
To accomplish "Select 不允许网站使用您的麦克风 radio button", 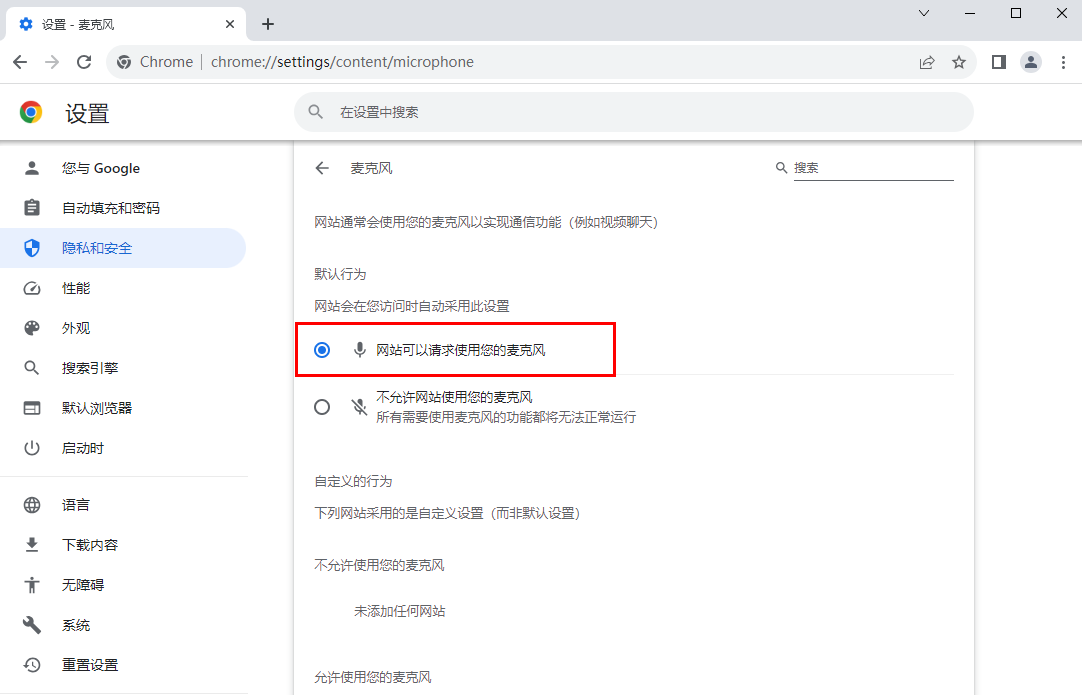I will click(322, 407).
